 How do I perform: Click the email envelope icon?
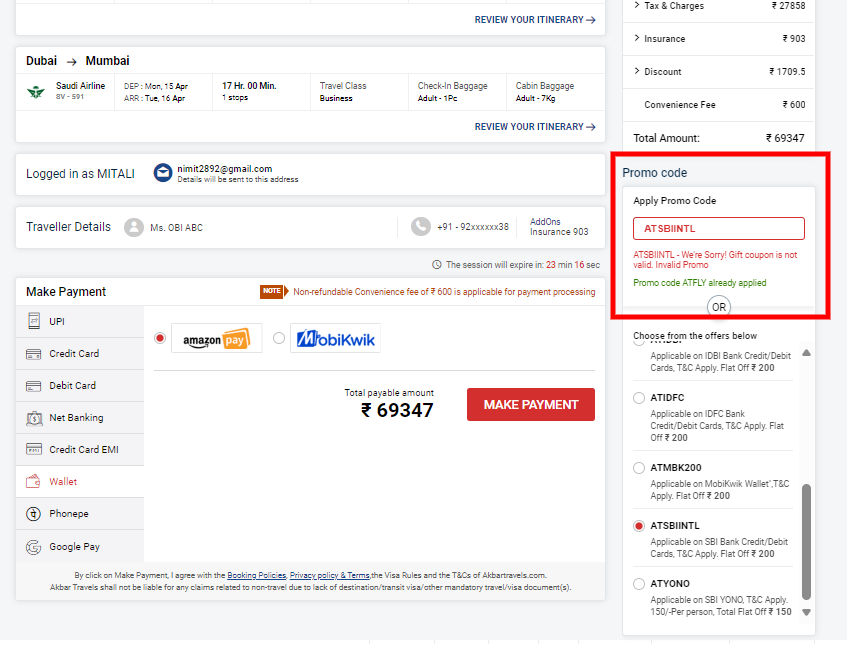coord(163,173)
